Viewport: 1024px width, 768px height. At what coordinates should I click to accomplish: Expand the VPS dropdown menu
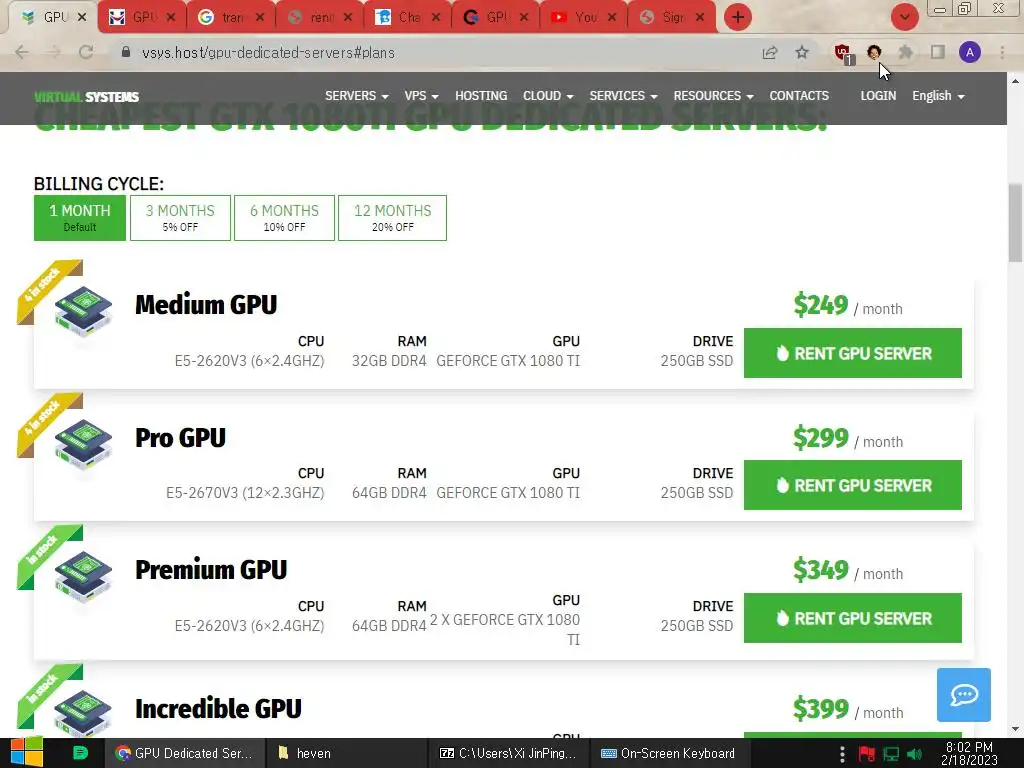(x=421, y=96)
